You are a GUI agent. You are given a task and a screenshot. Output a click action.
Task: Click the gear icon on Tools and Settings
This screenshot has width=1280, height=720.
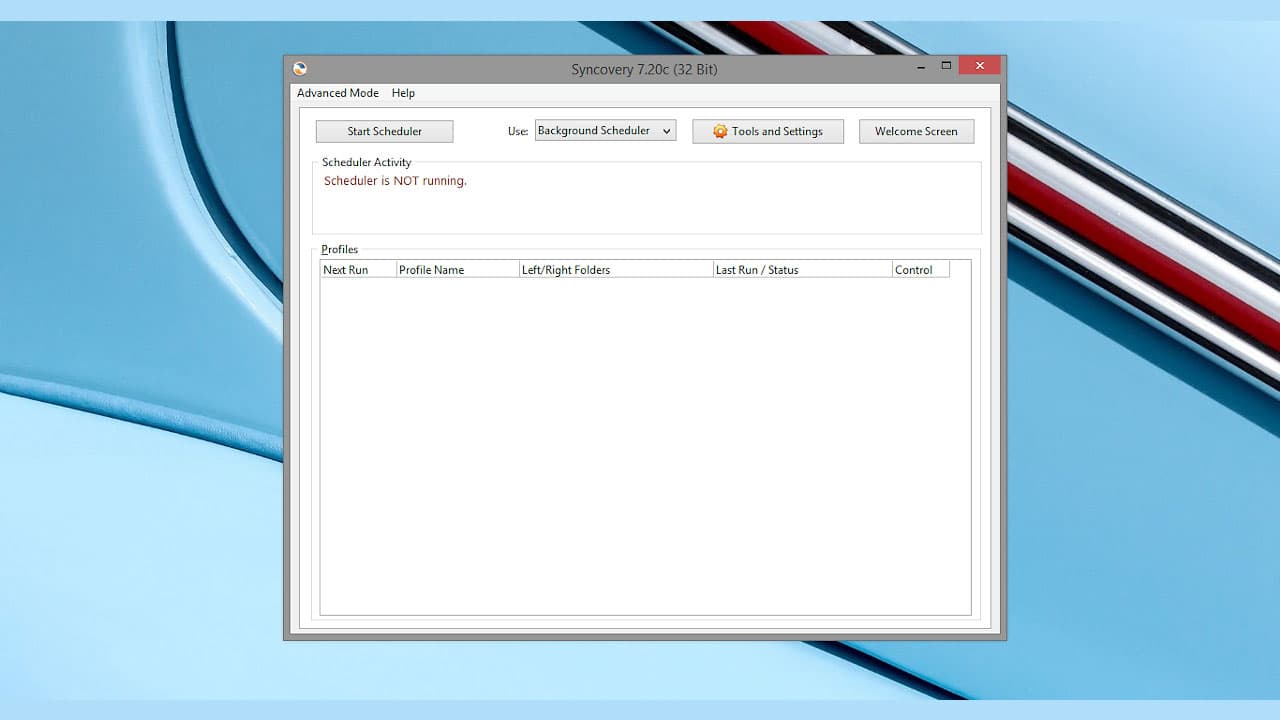click(x=719, y=131)
